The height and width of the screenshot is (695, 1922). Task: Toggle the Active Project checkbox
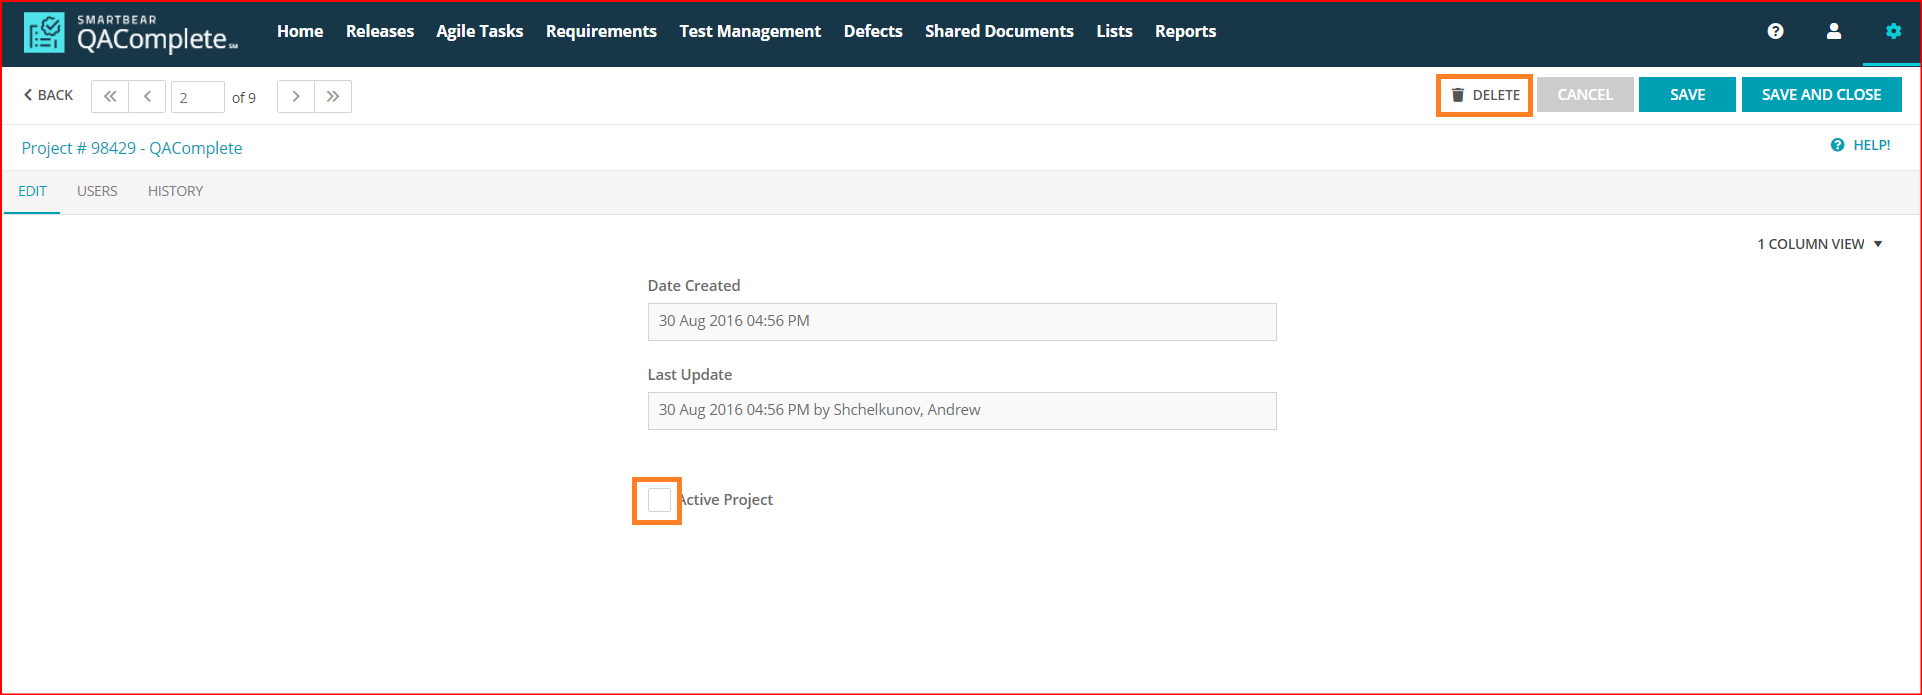point(659,500)
